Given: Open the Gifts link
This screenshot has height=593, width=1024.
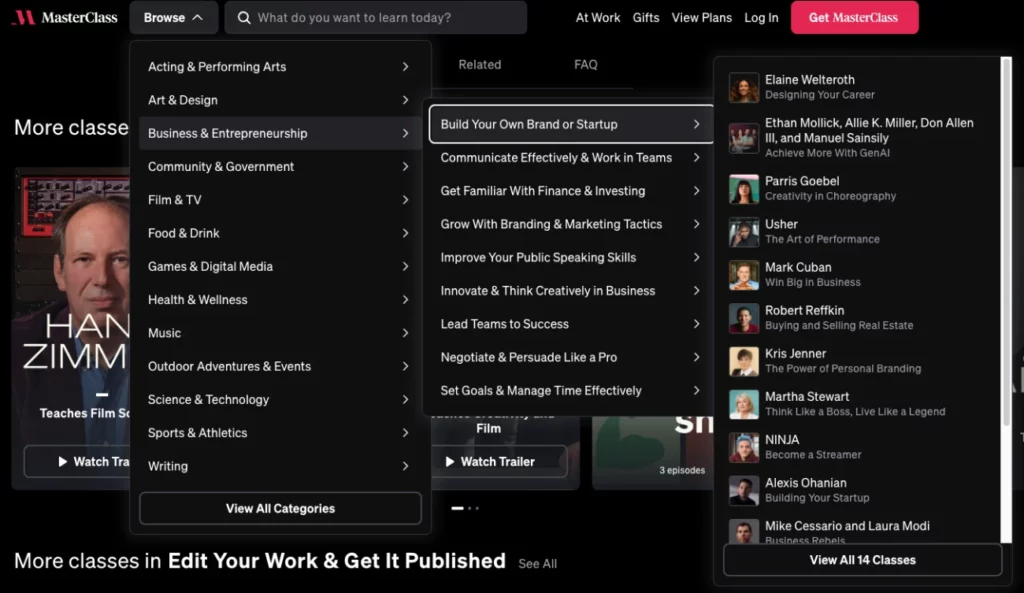Looking at the screenshot, I should (646, 18).
